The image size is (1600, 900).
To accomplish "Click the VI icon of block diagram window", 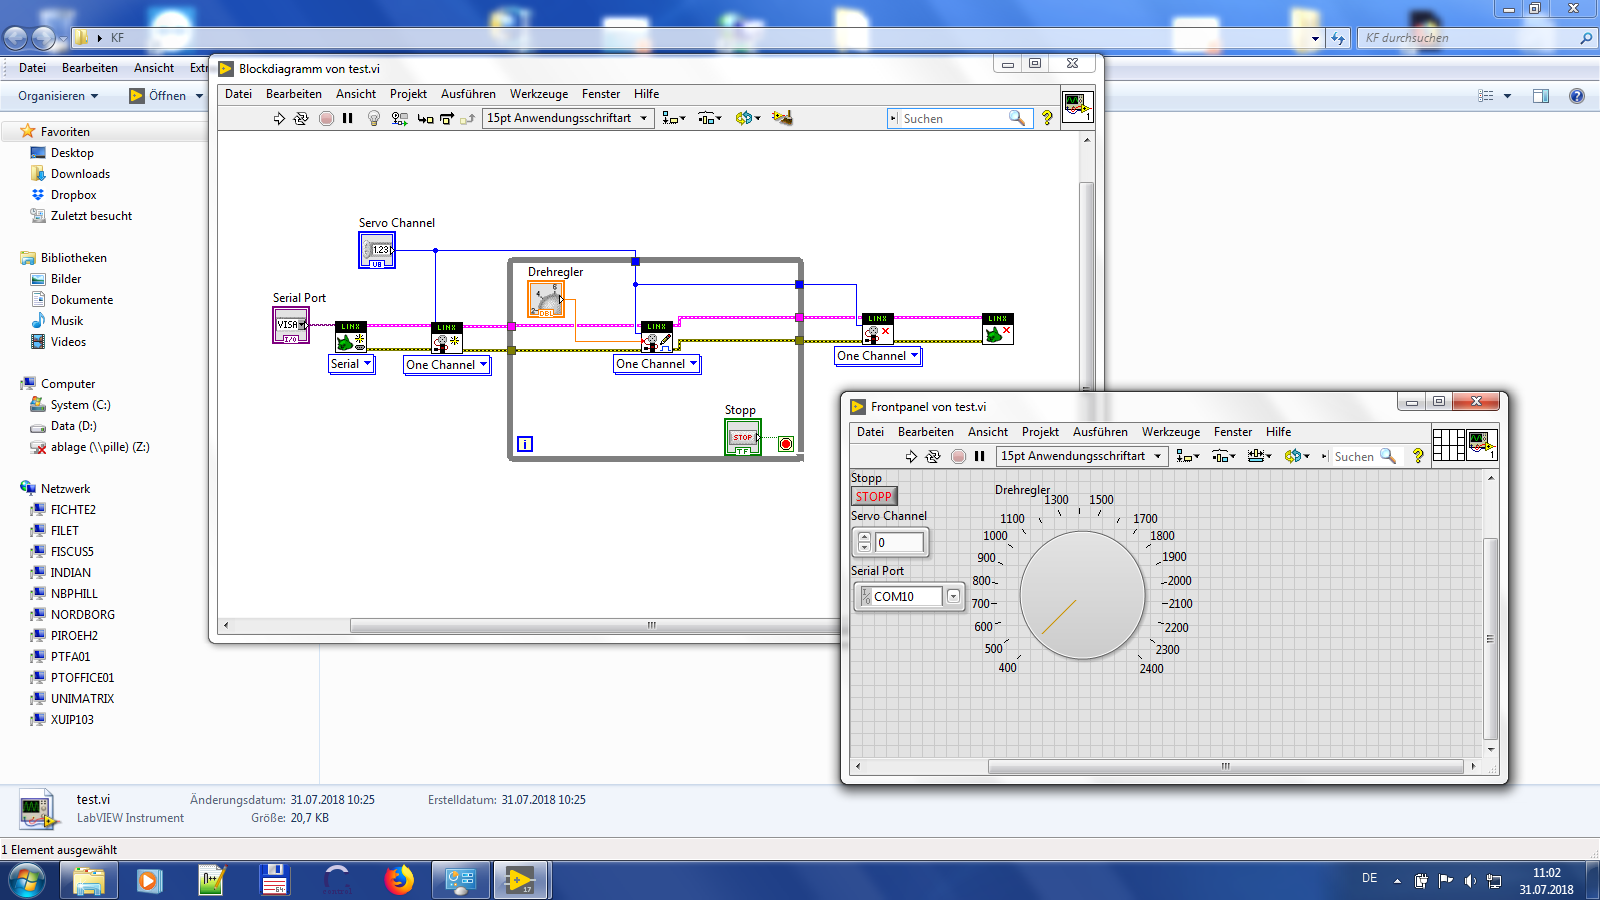I will click(x=1078, y=107).
